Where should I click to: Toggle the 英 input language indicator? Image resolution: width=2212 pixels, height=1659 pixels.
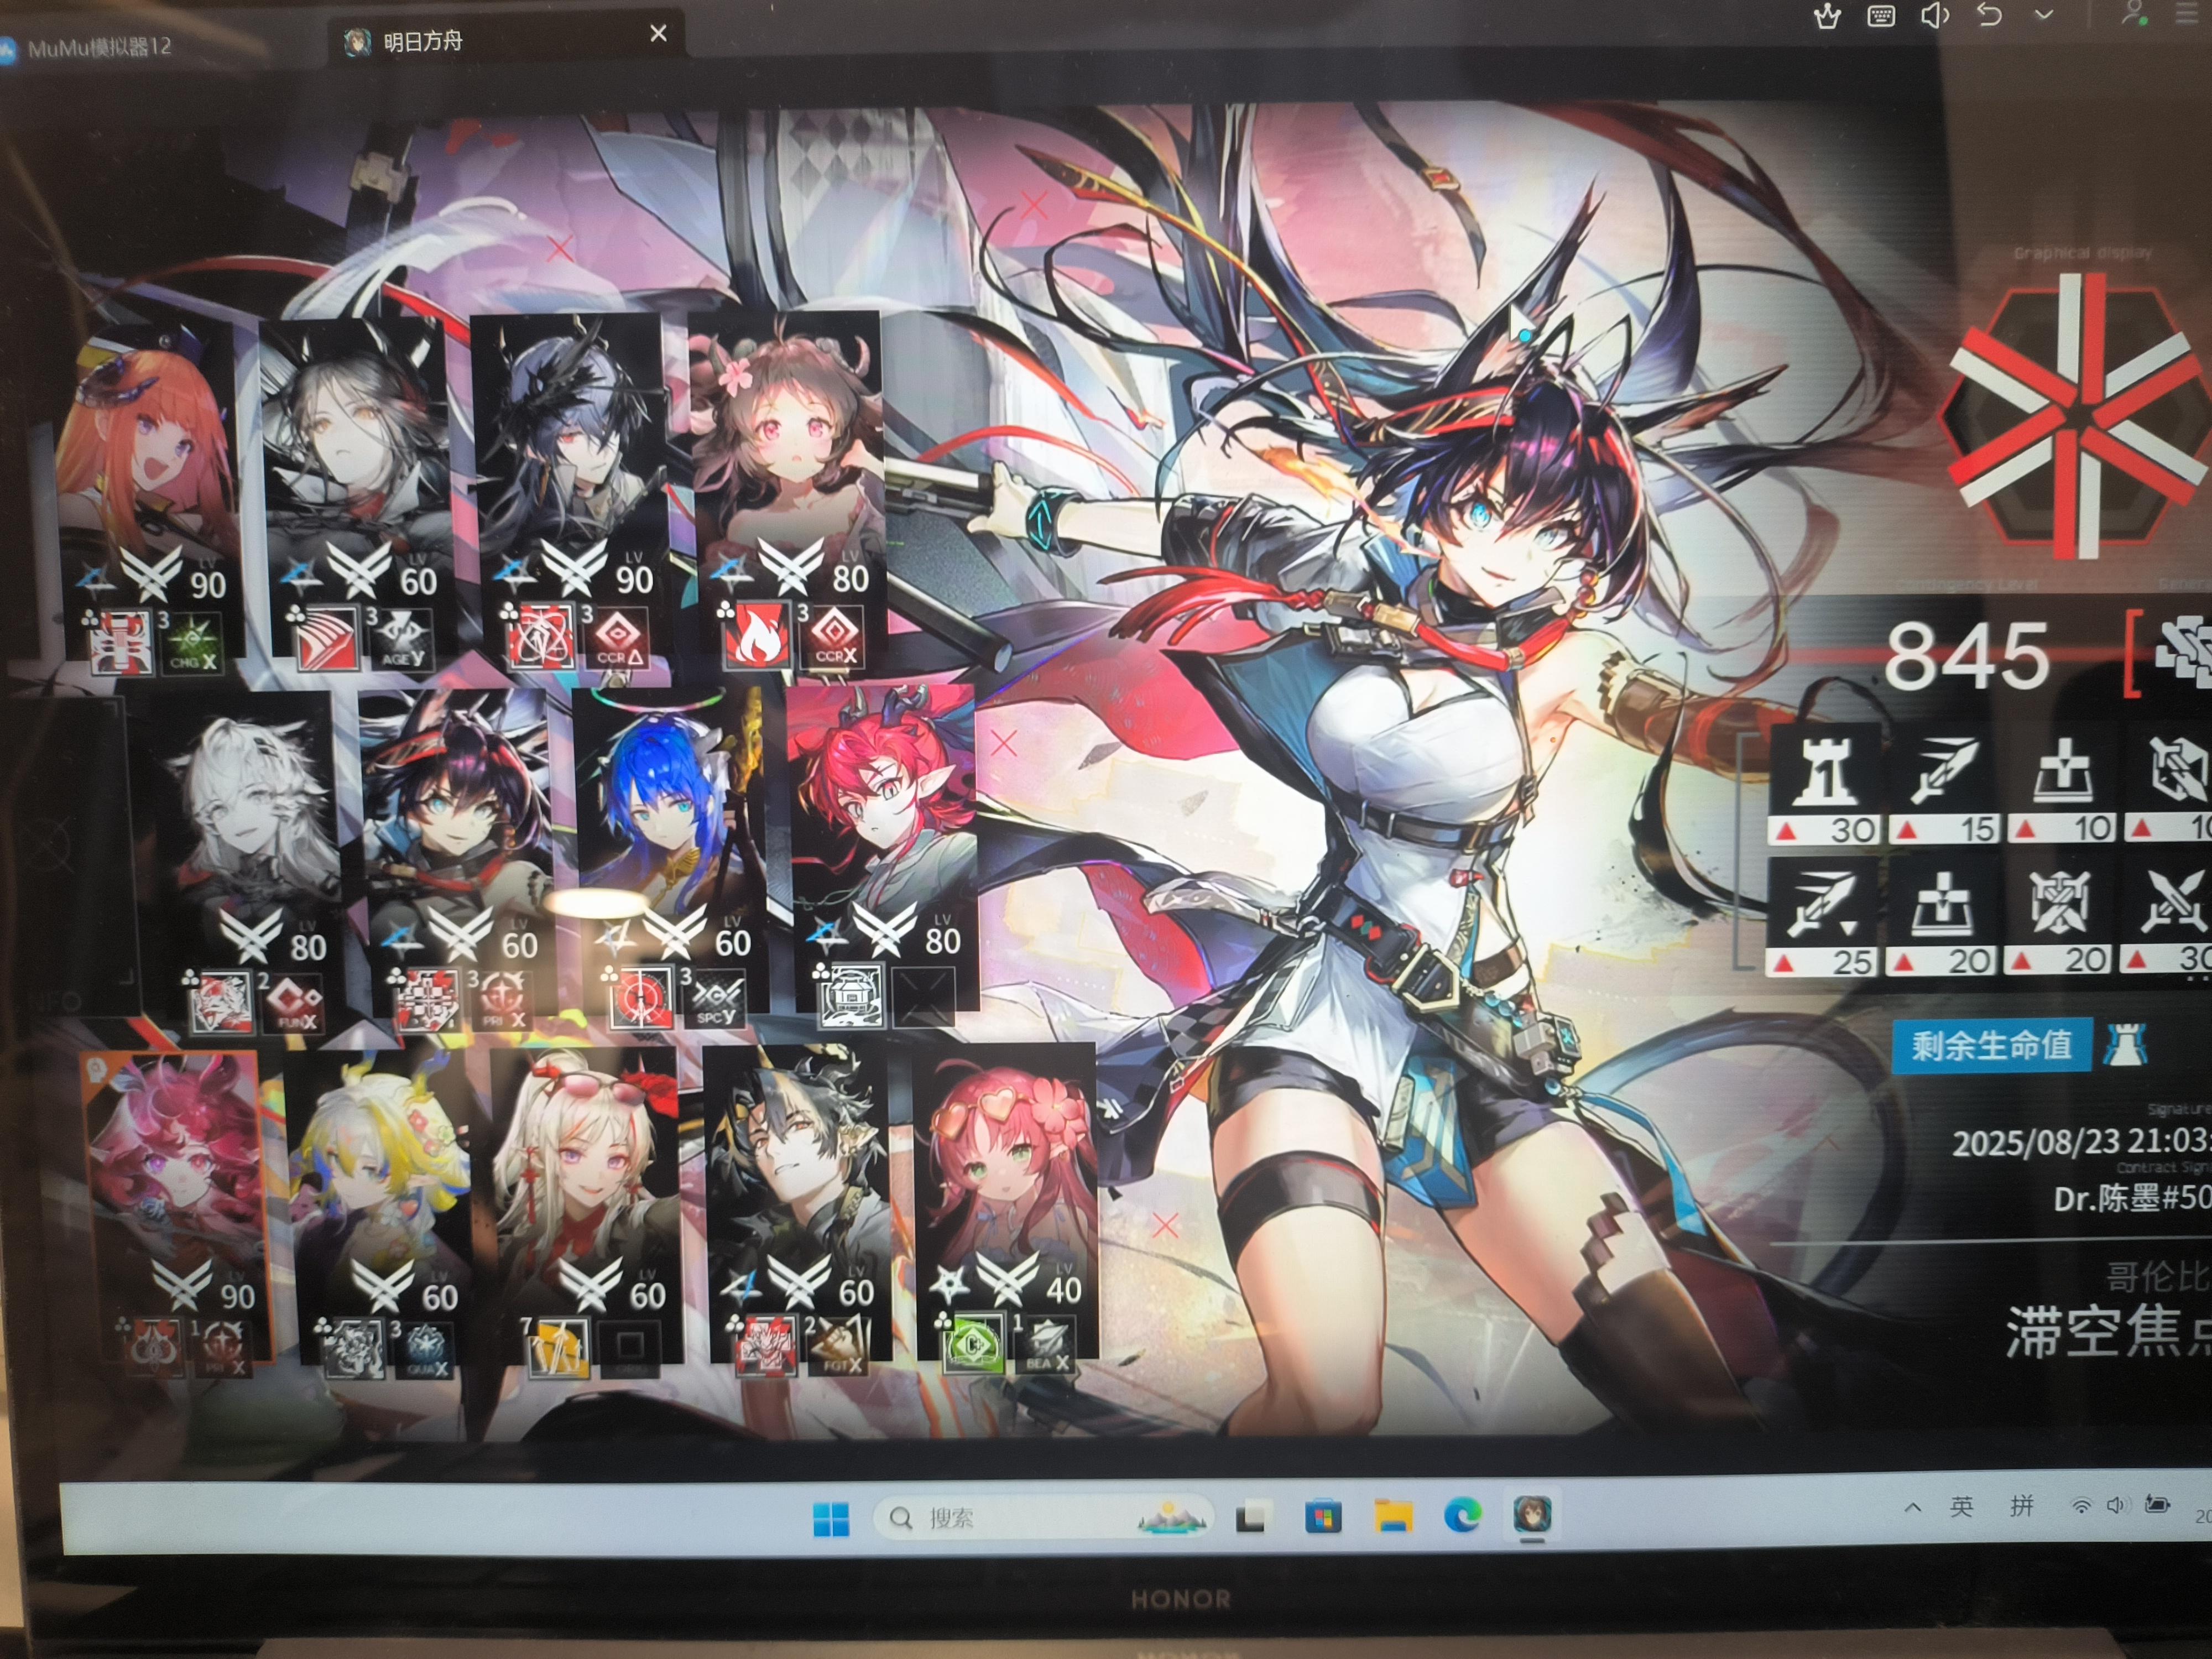[1961, 1506]
